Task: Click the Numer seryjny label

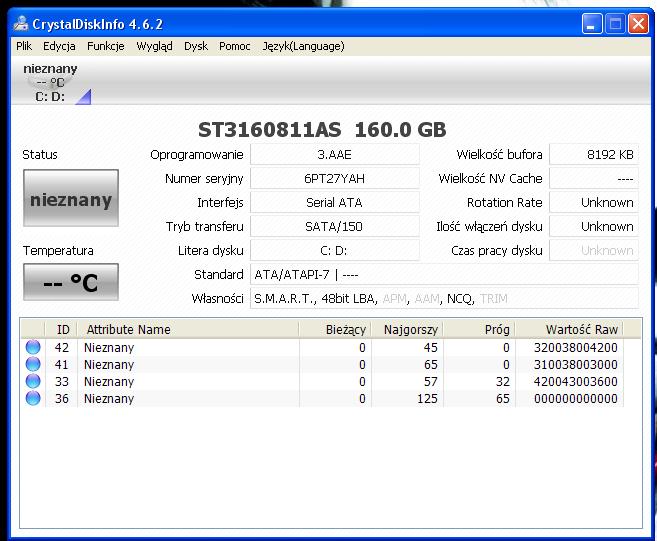Action: [204, 179]
